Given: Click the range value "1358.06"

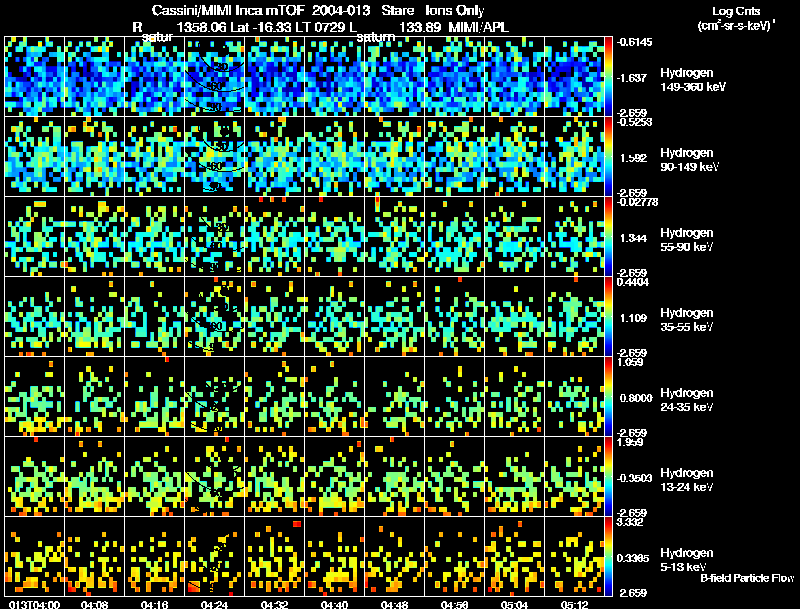Looking at the screenshot, I should click(201, 27).
